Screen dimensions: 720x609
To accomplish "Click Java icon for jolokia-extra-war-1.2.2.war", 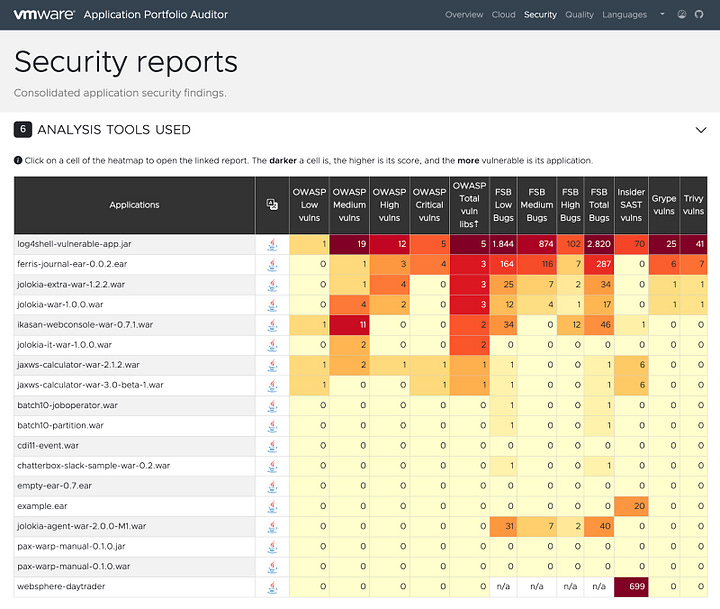I will 272,285.
